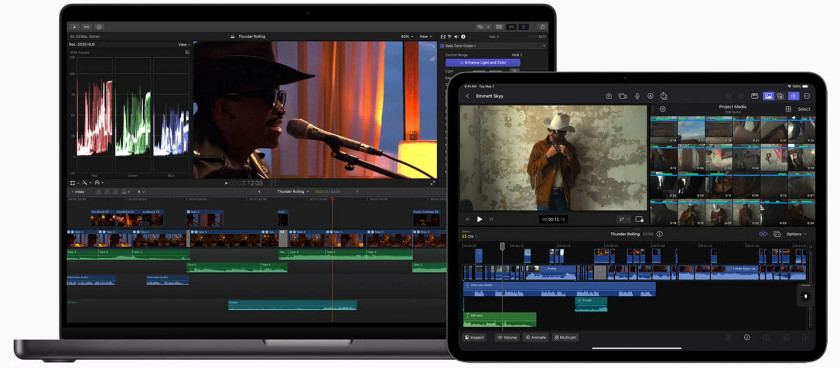Tap the circular speed icon in iPad bottom bar
Image resolution: width=840 pixels, height=368 pixels.
[747, 337]
